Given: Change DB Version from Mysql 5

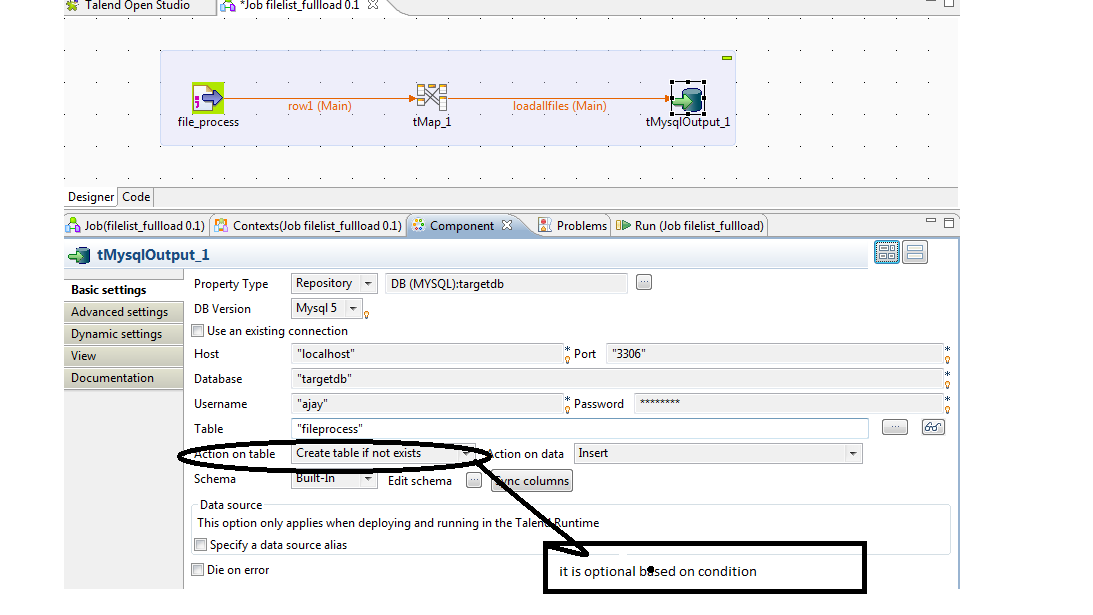Looking at the screenshot, I should click(352, 308).
